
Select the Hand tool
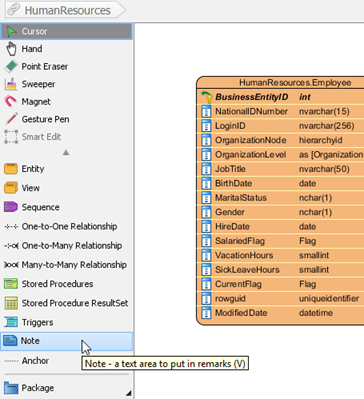point(67,49)
